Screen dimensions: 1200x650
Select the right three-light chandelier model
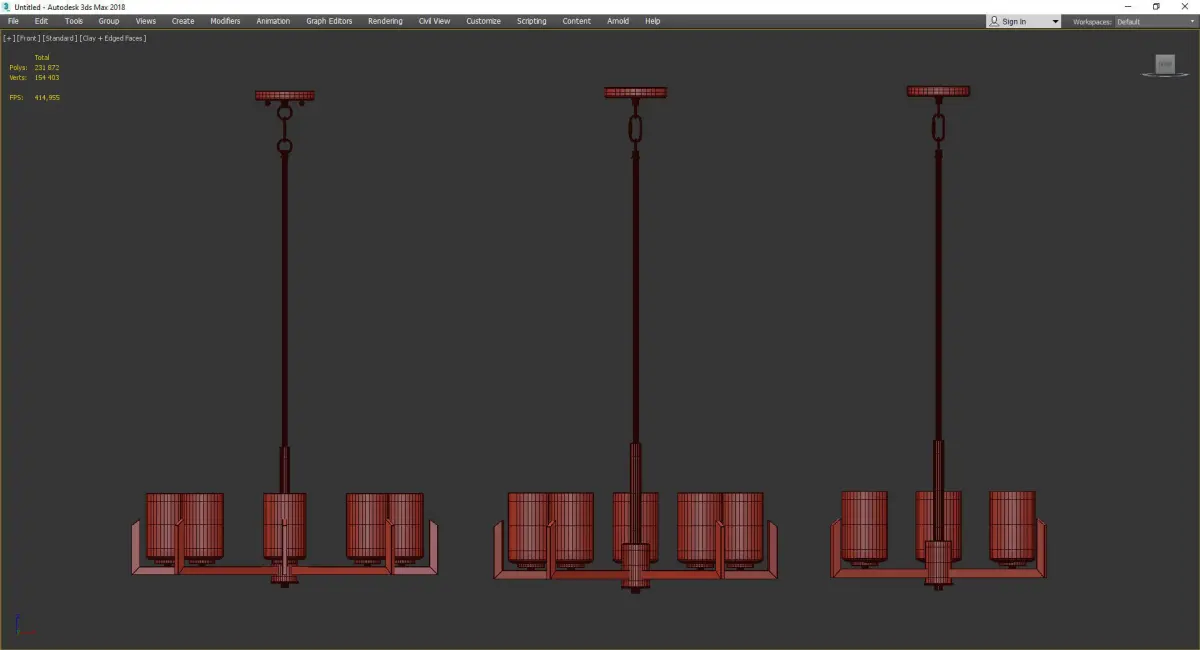938,338
